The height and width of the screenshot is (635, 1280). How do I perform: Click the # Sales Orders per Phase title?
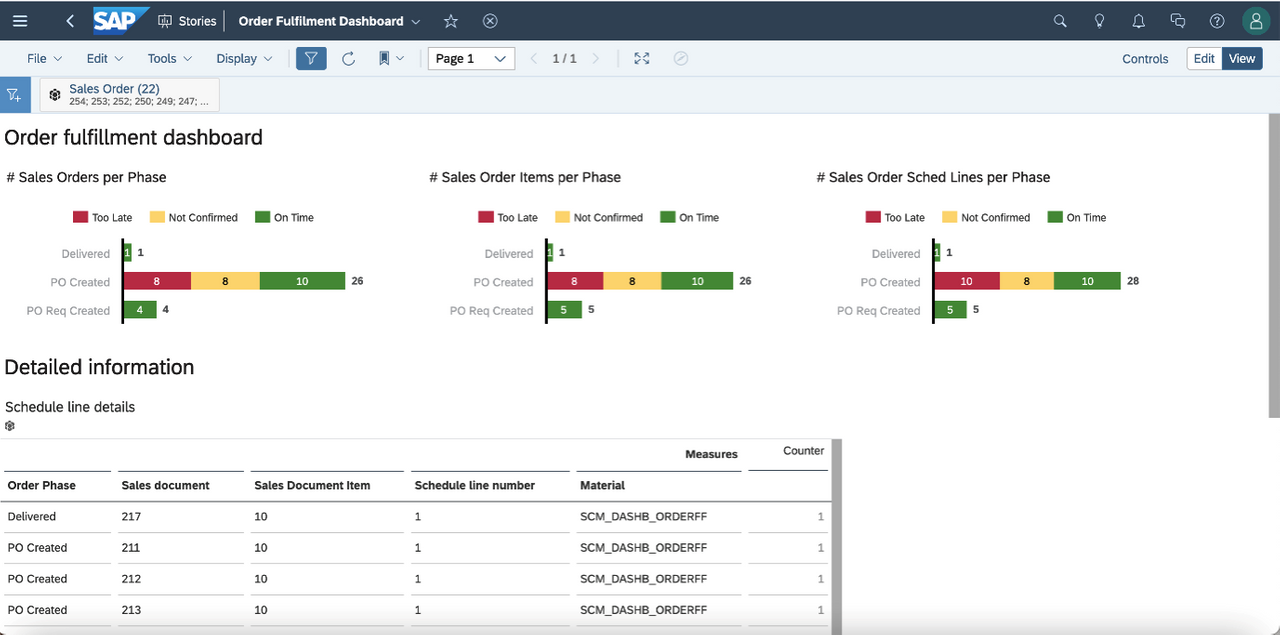pos(86,177)
